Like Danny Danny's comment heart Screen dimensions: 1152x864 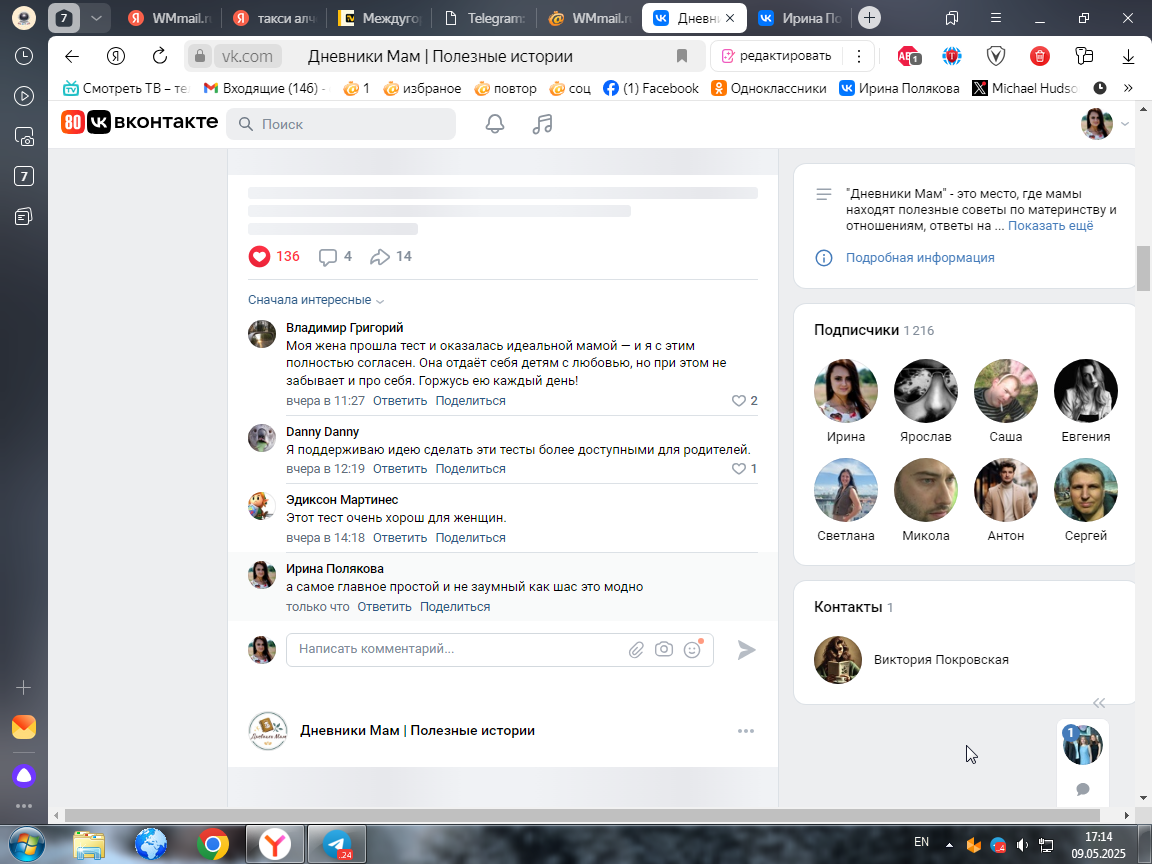[738, 469]
